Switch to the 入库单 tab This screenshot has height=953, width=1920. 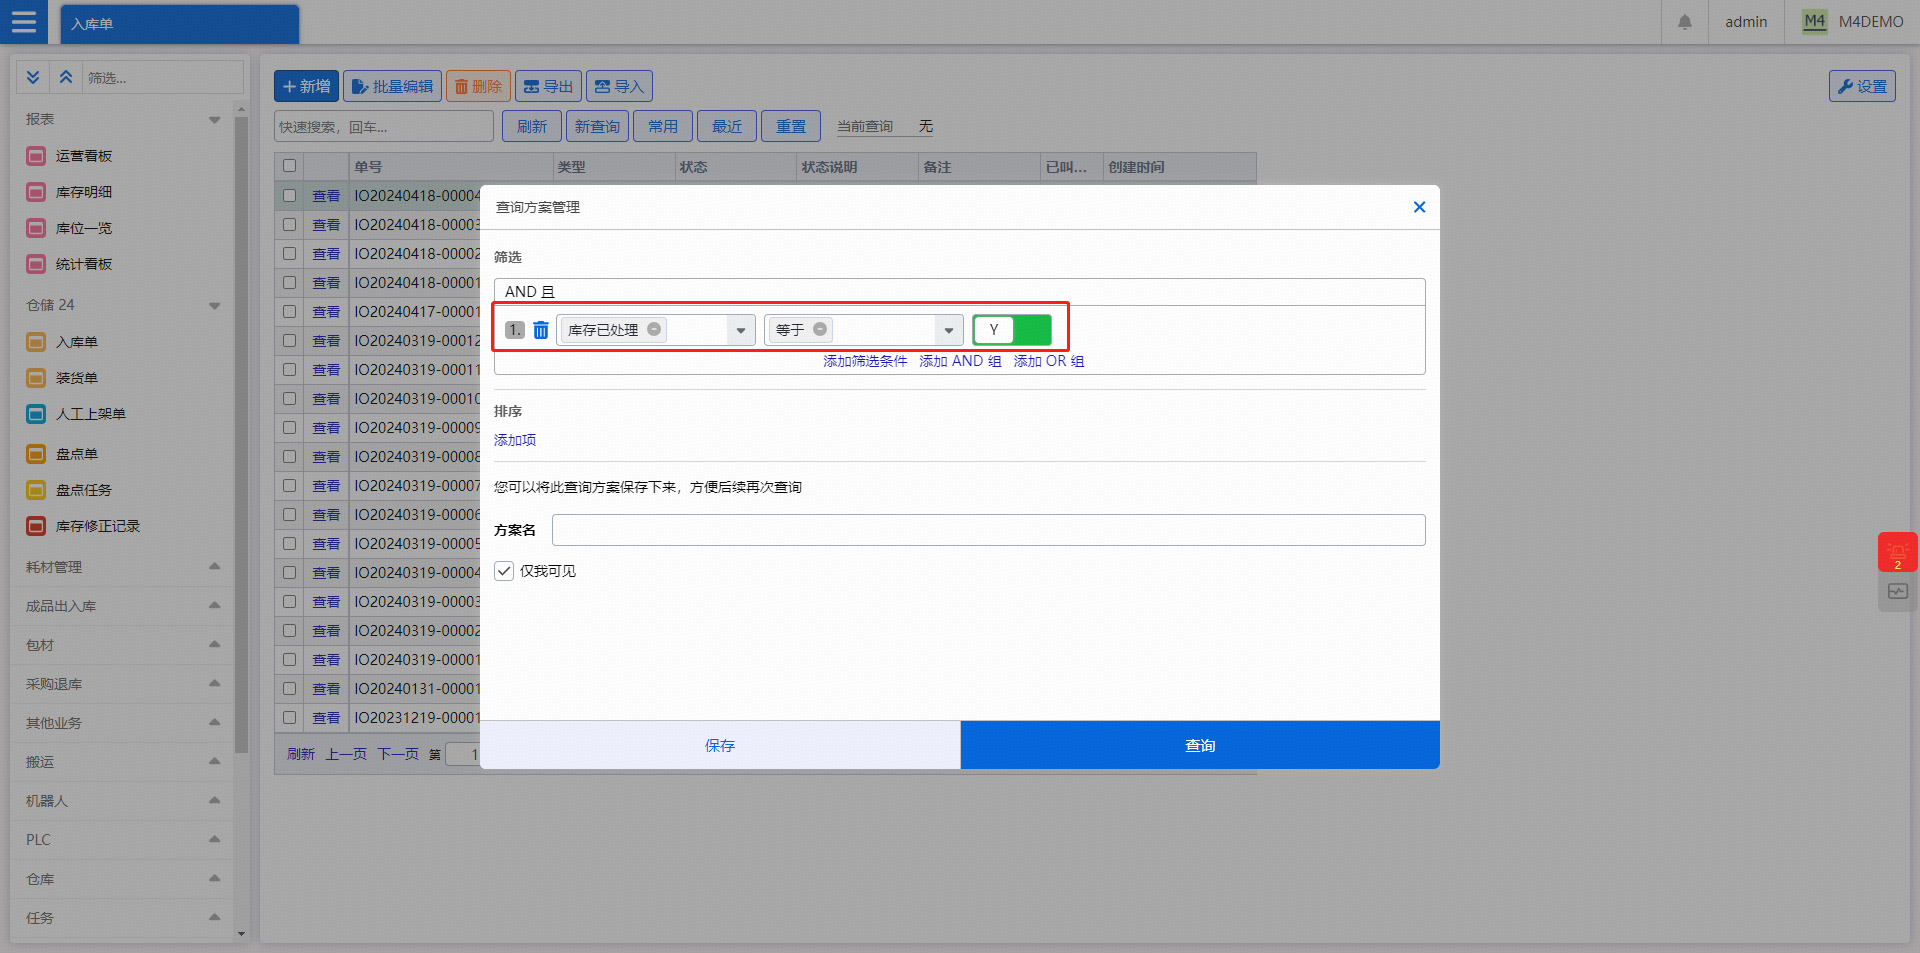(180, 24)
